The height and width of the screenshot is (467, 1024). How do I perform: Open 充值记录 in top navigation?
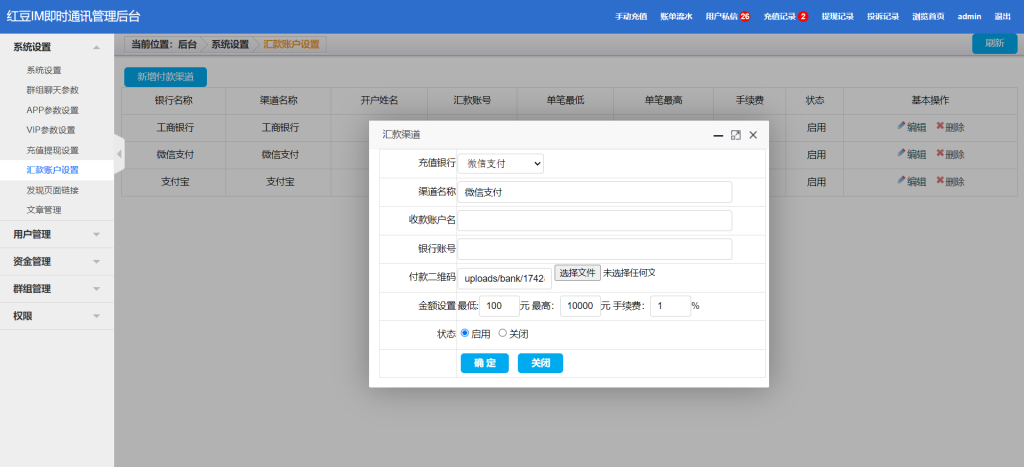785,17
